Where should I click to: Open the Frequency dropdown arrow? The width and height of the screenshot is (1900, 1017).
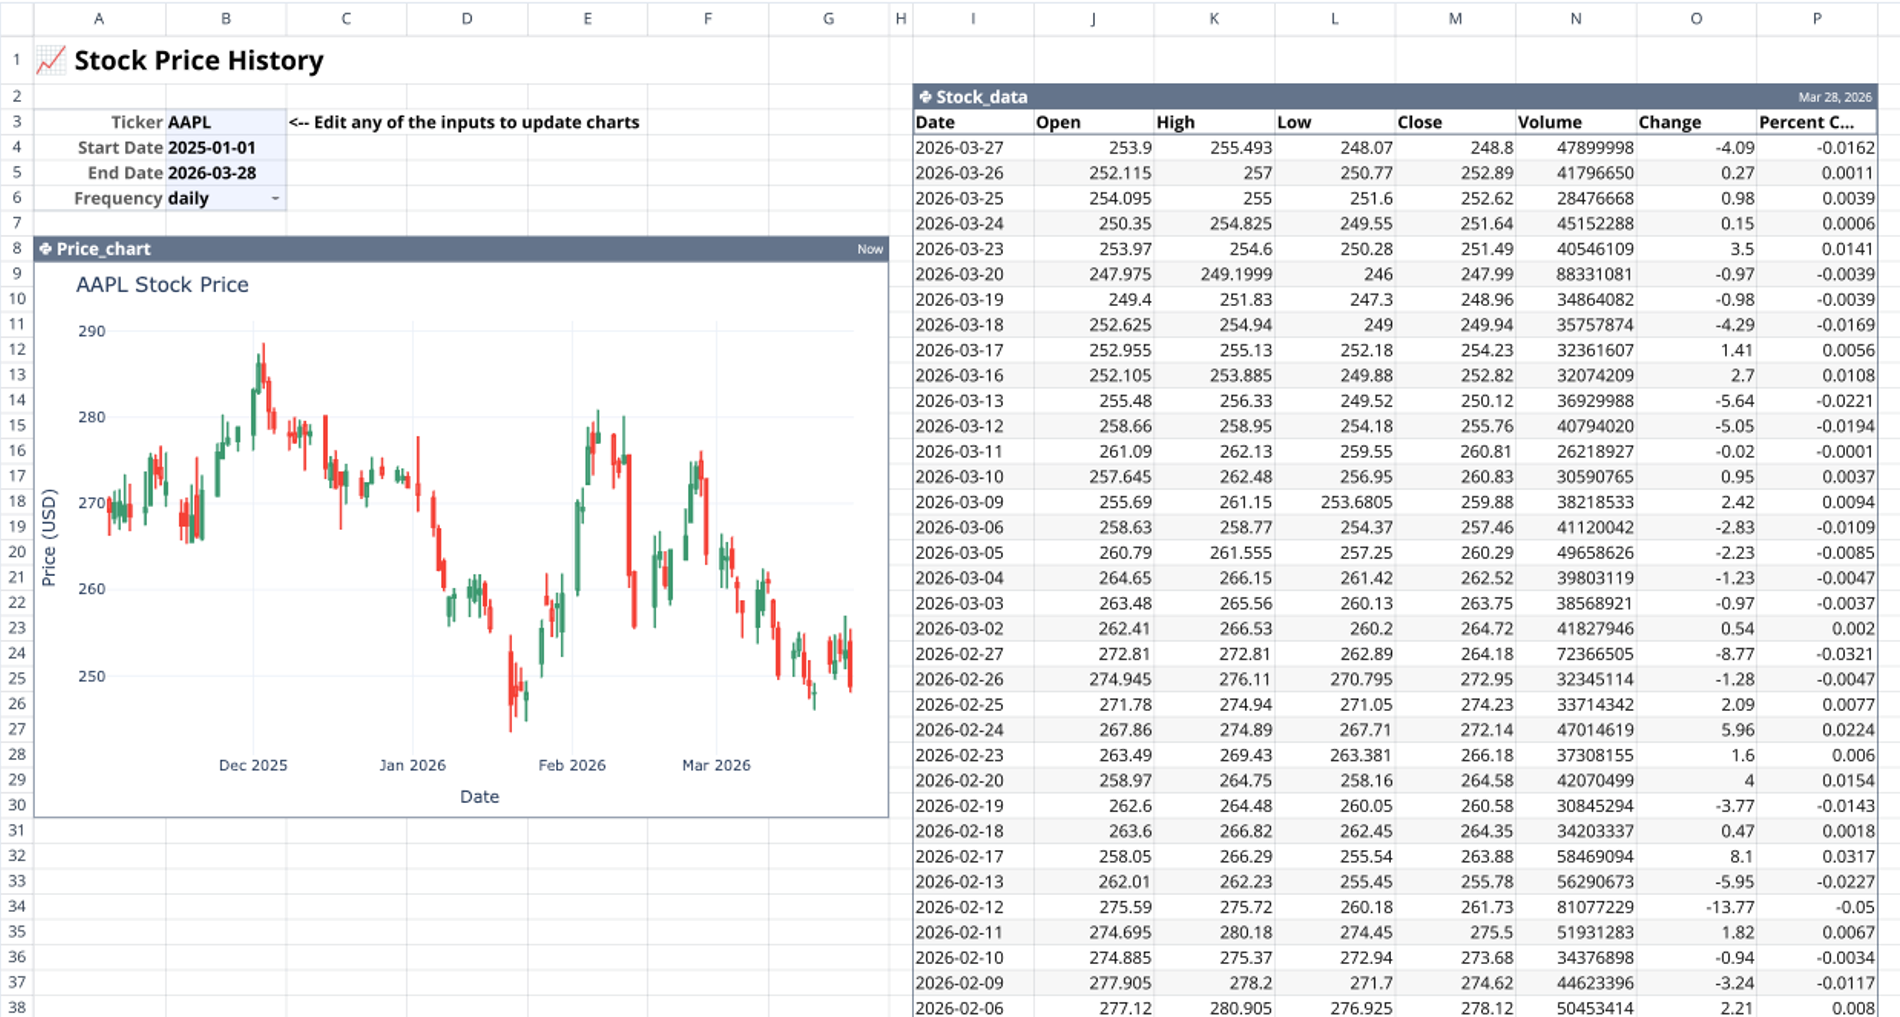tap(275, 198)
